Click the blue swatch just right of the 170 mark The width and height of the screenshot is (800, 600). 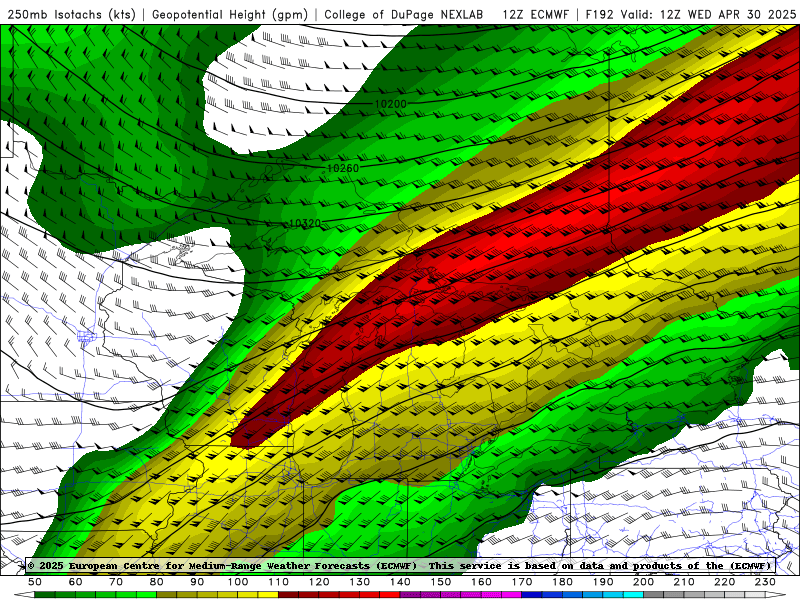pyautogui.click(x=532, y=595)
